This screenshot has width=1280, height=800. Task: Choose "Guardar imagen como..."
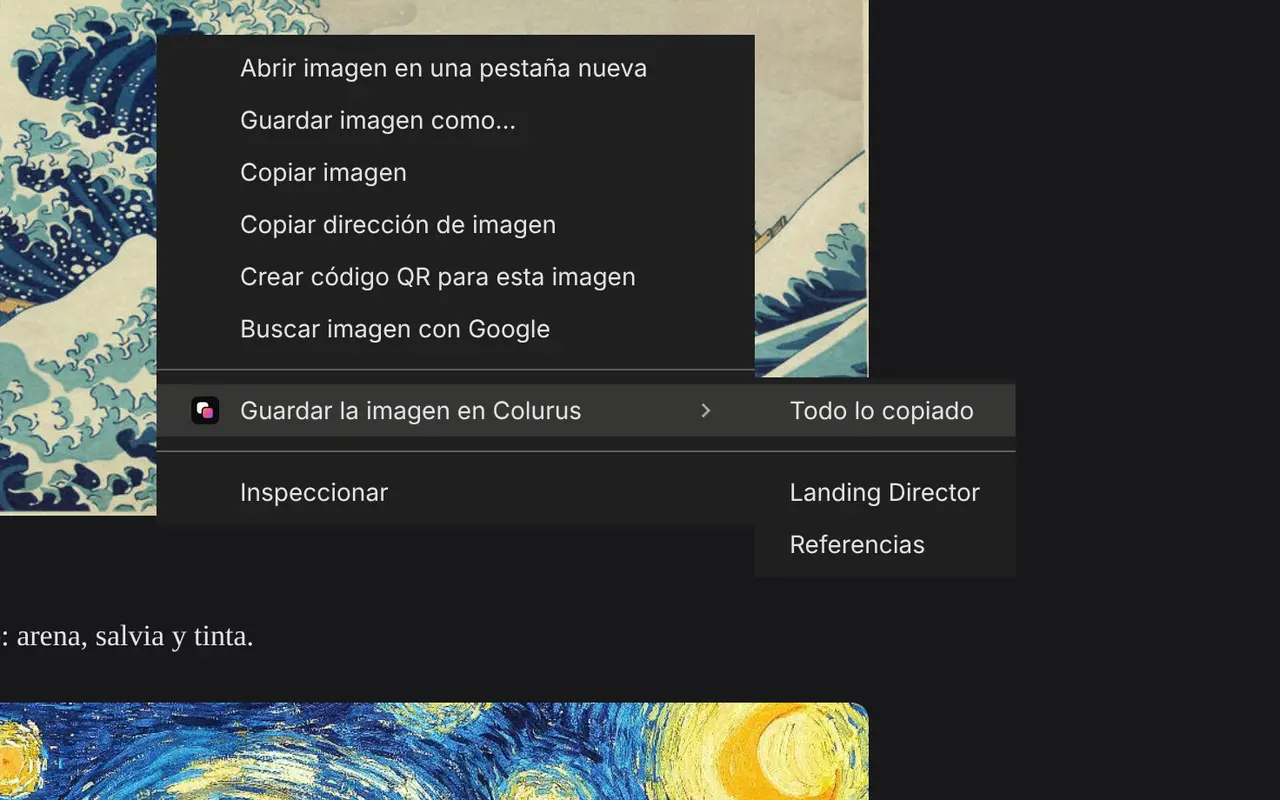[x=455, y=120]
